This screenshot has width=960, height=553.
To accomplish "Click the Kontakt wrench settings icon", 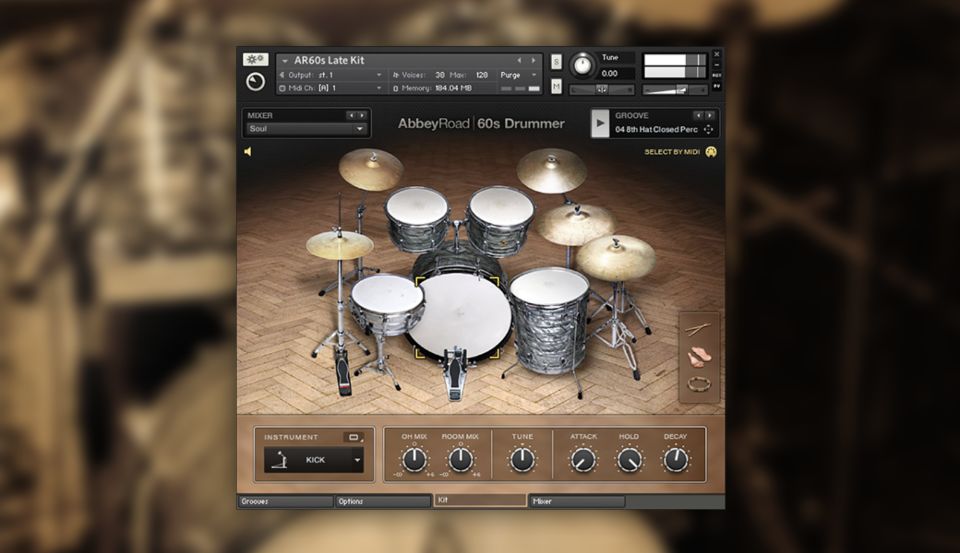I will pos(255,60).
